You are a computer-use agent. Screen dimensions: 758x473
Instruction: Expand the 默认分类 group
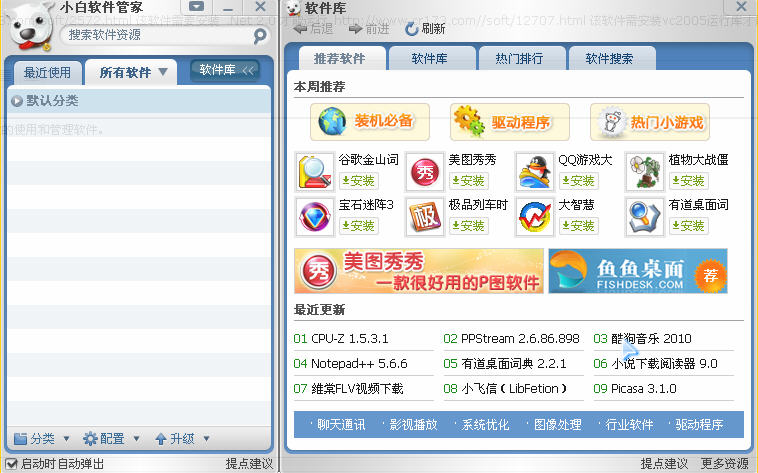coord(16,101)
